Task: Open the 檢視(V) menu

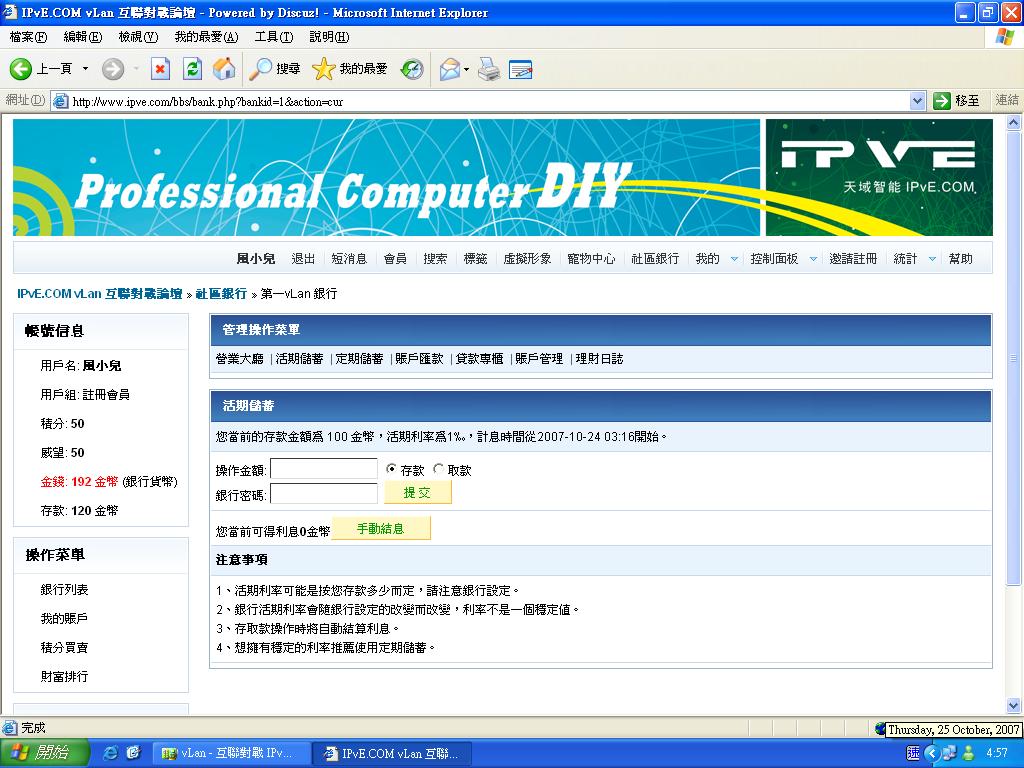Action: (x=138, y=37)
